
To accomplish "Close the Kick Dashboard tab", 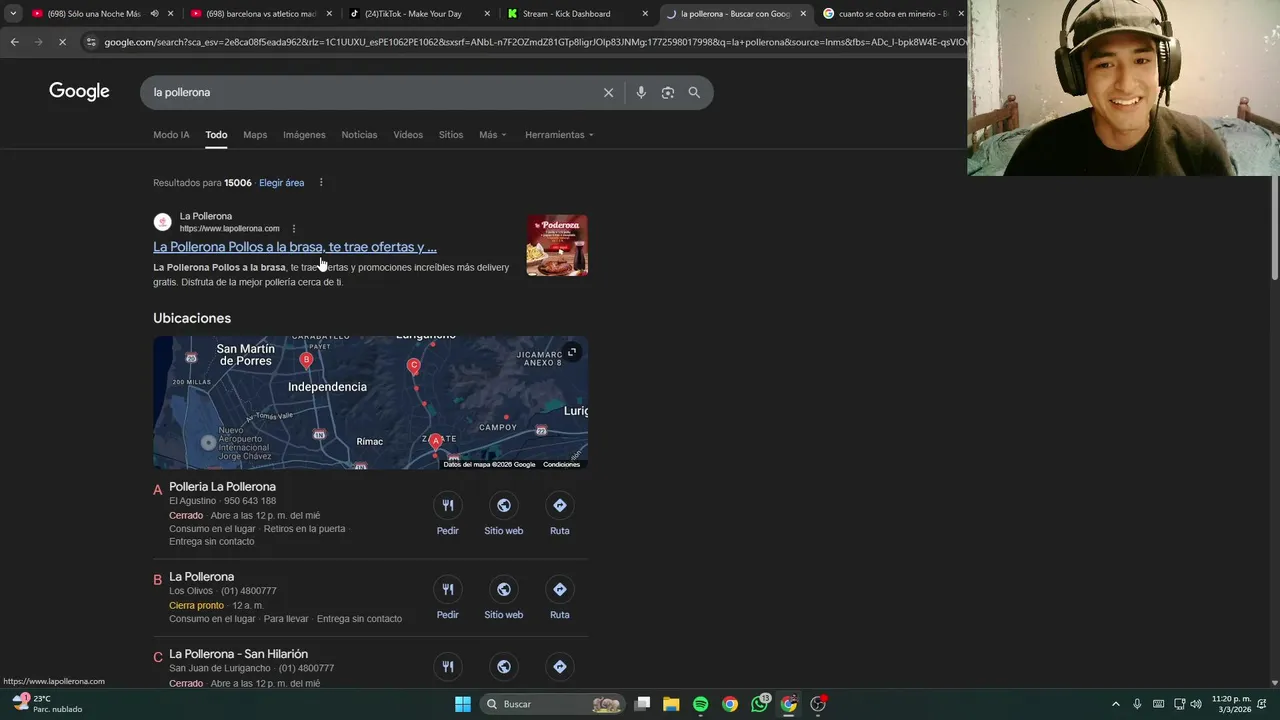I will click(645, 14).
